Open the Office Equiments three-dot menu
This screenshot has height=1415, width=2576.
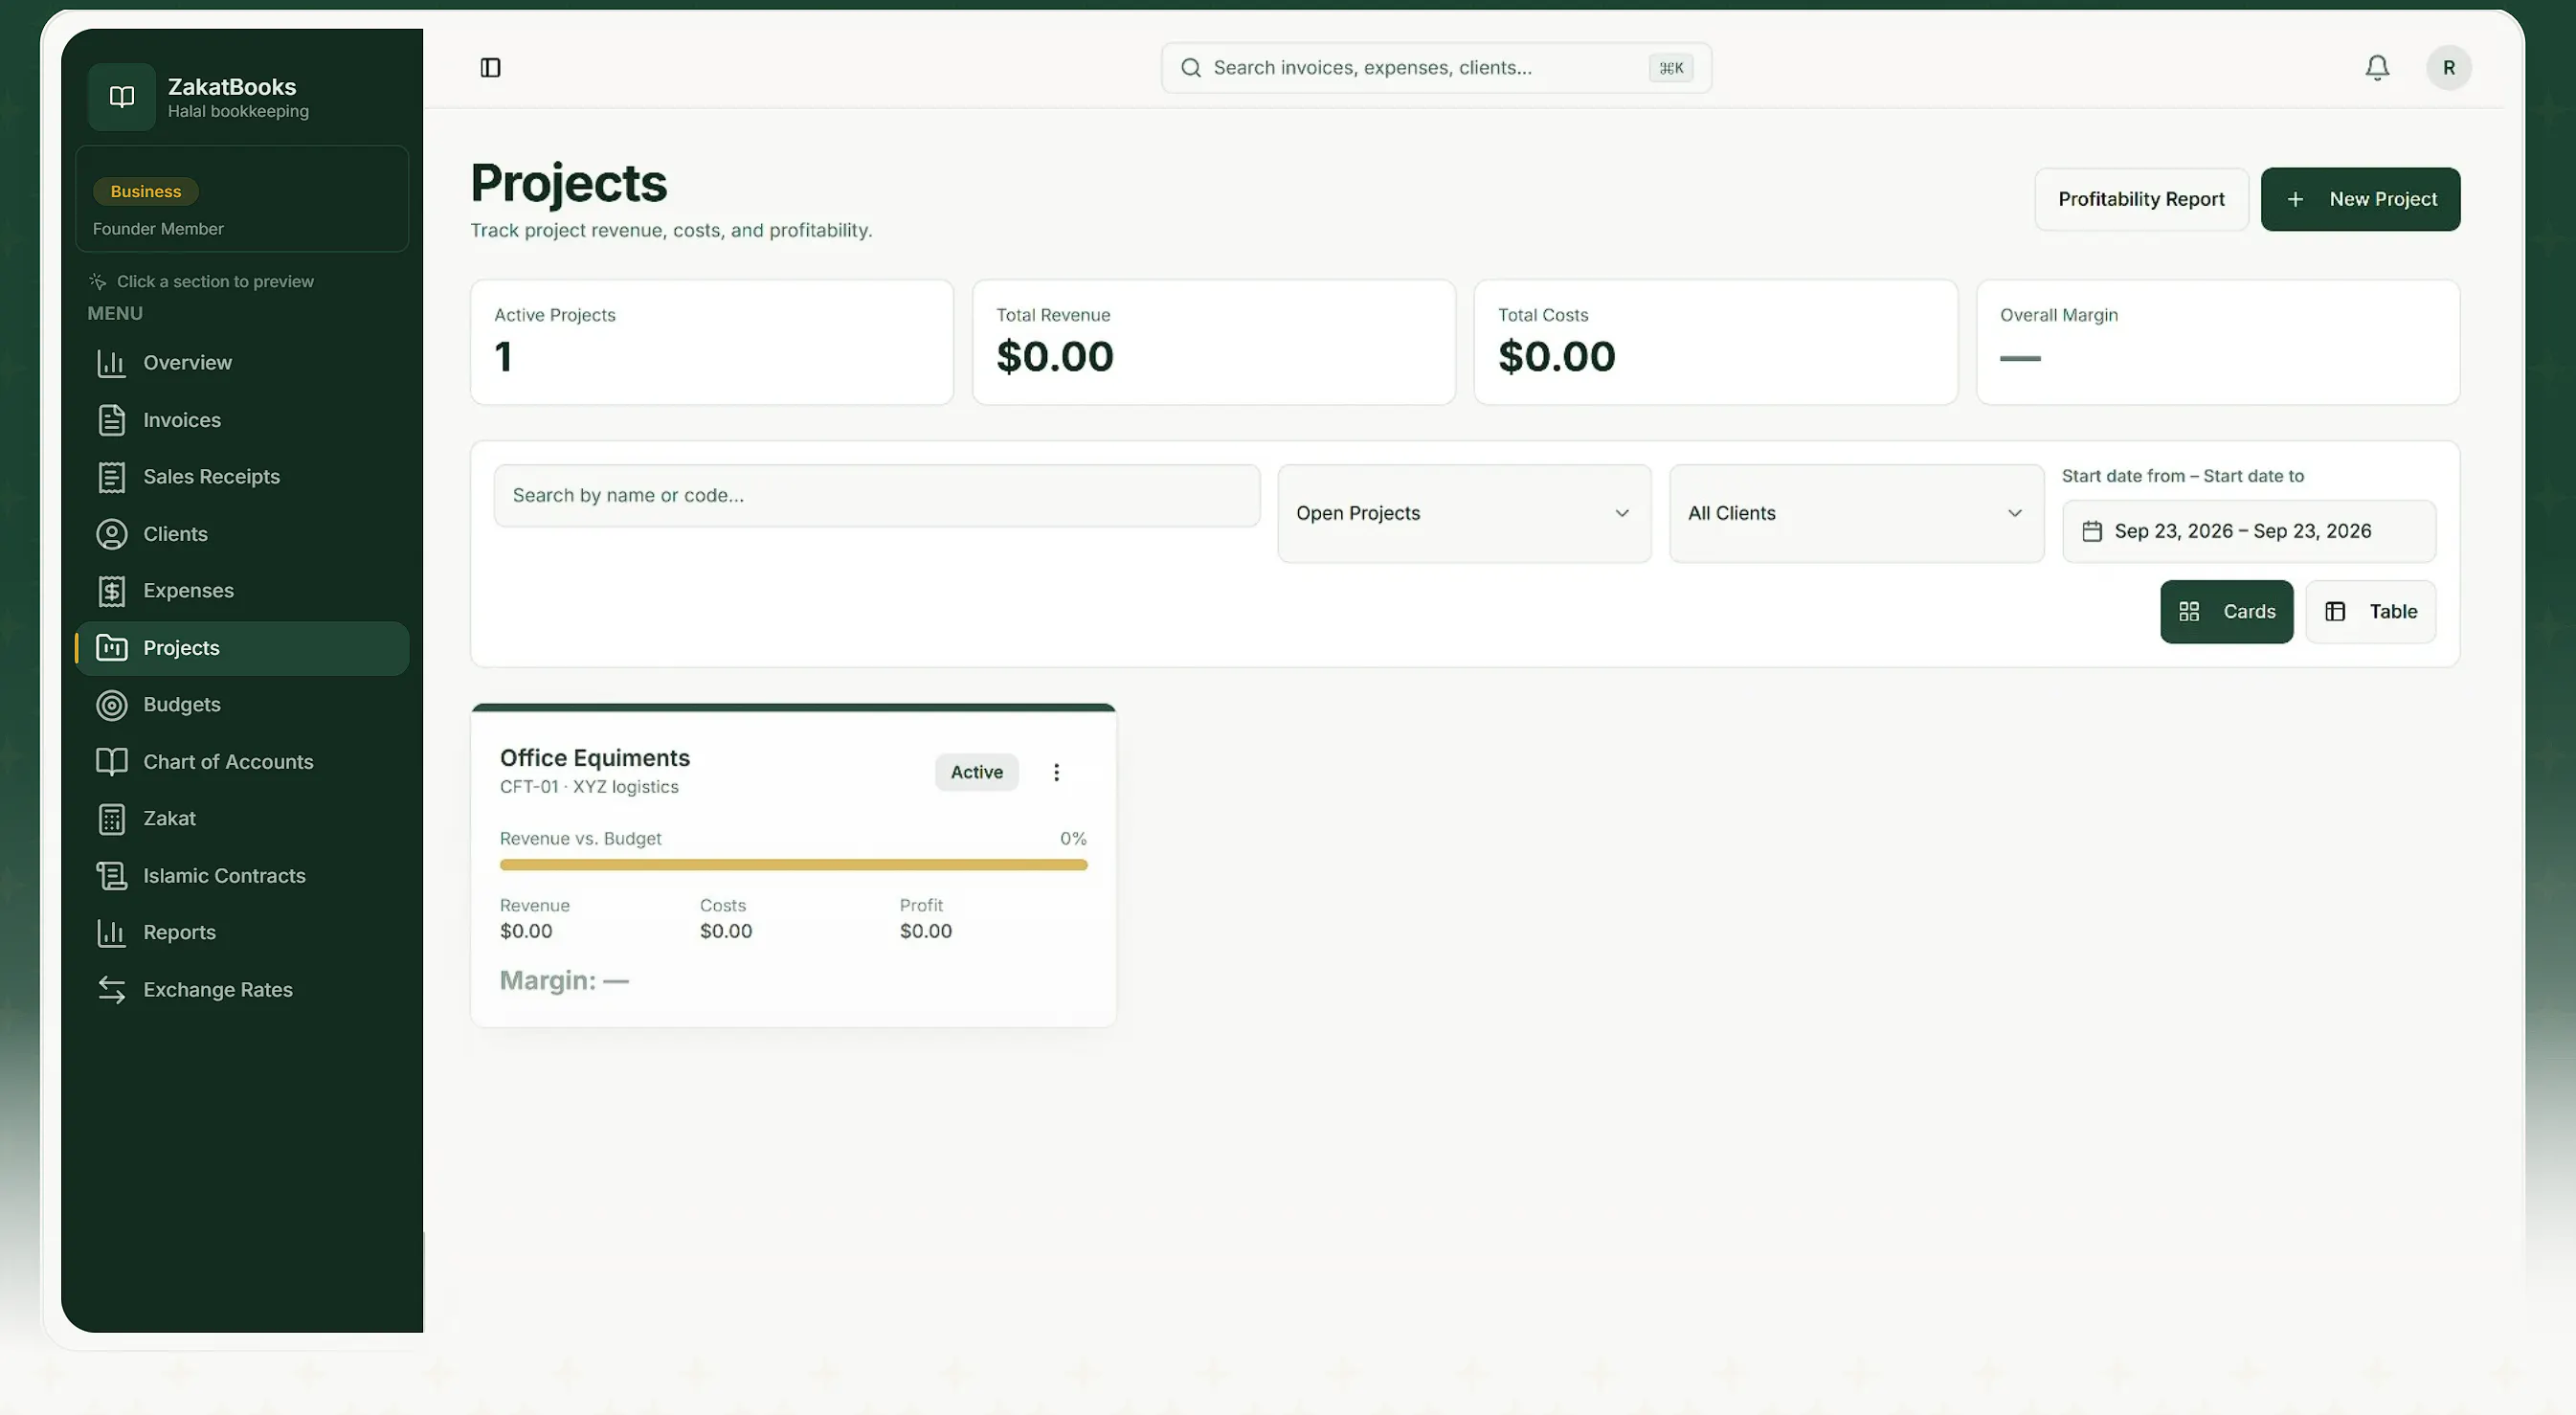tap(1056, 771)
